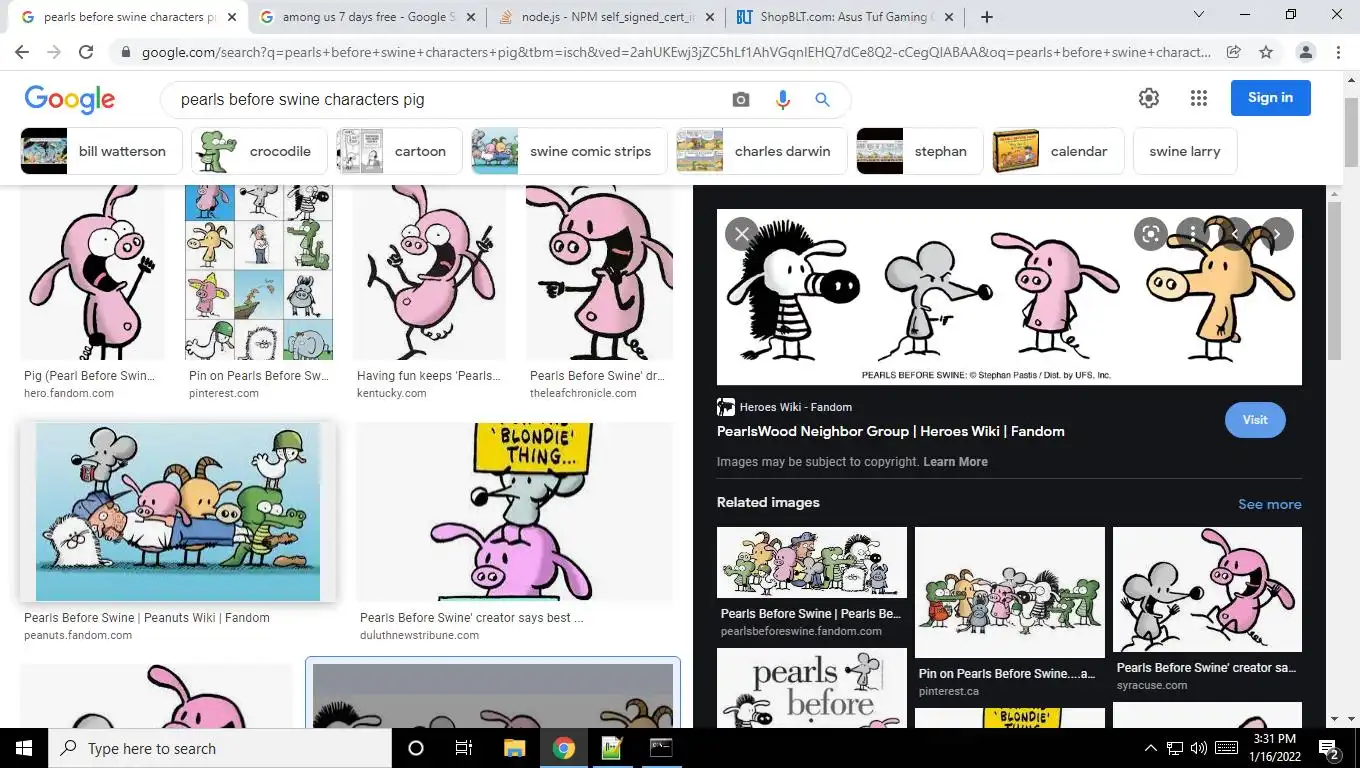Expand the tab search dropdown arrow
Viewport: 1360px width, 768px height.
pyautogui.click(x=1199, y=15)
